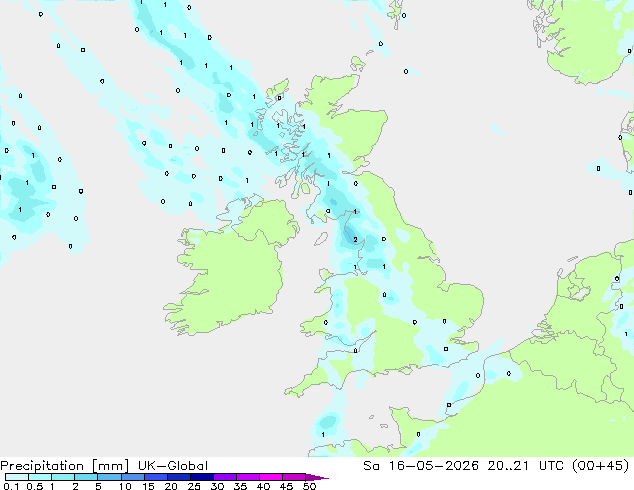Select the 'UK-Global' model label

173,466
